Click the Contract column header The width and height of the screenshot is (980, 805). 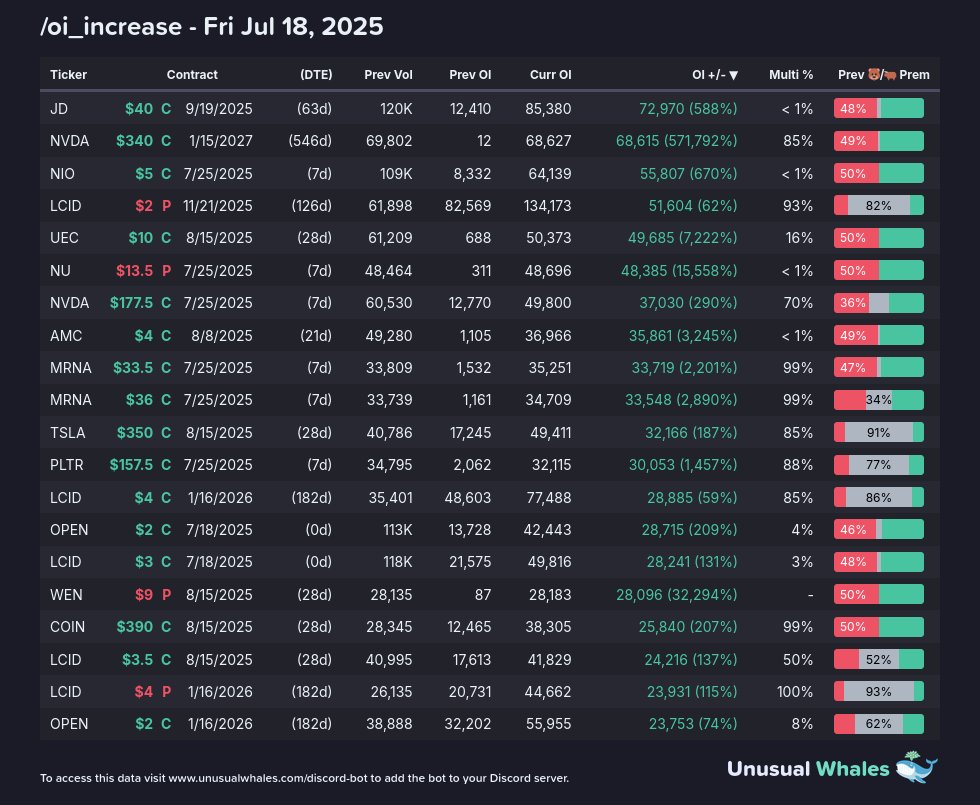(x=192, y=74)
